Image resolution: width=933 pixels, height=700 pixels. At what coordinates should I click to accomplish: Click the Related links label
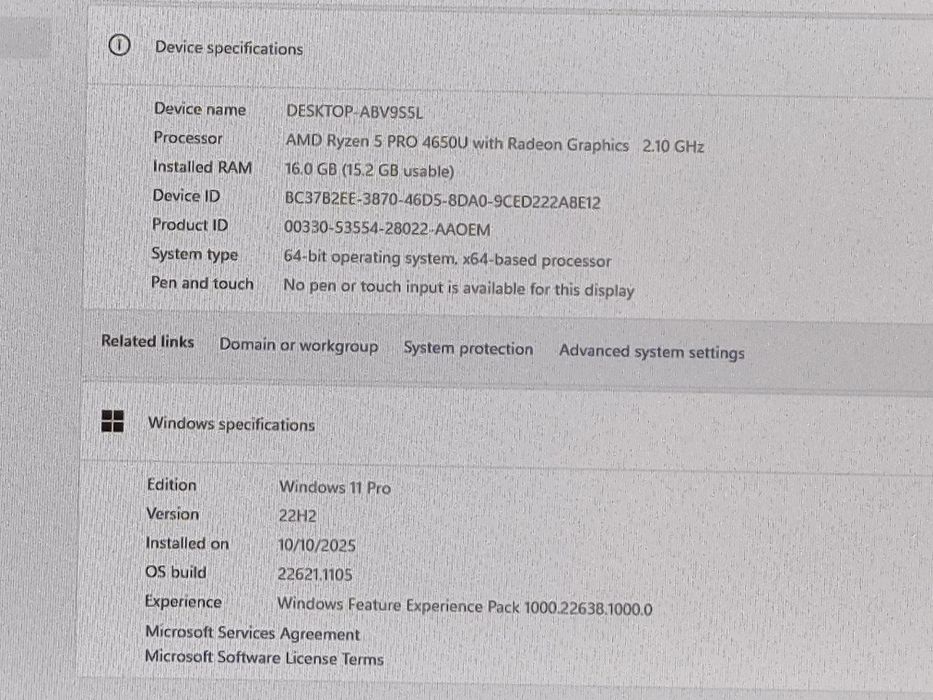(x=148, y=341)
